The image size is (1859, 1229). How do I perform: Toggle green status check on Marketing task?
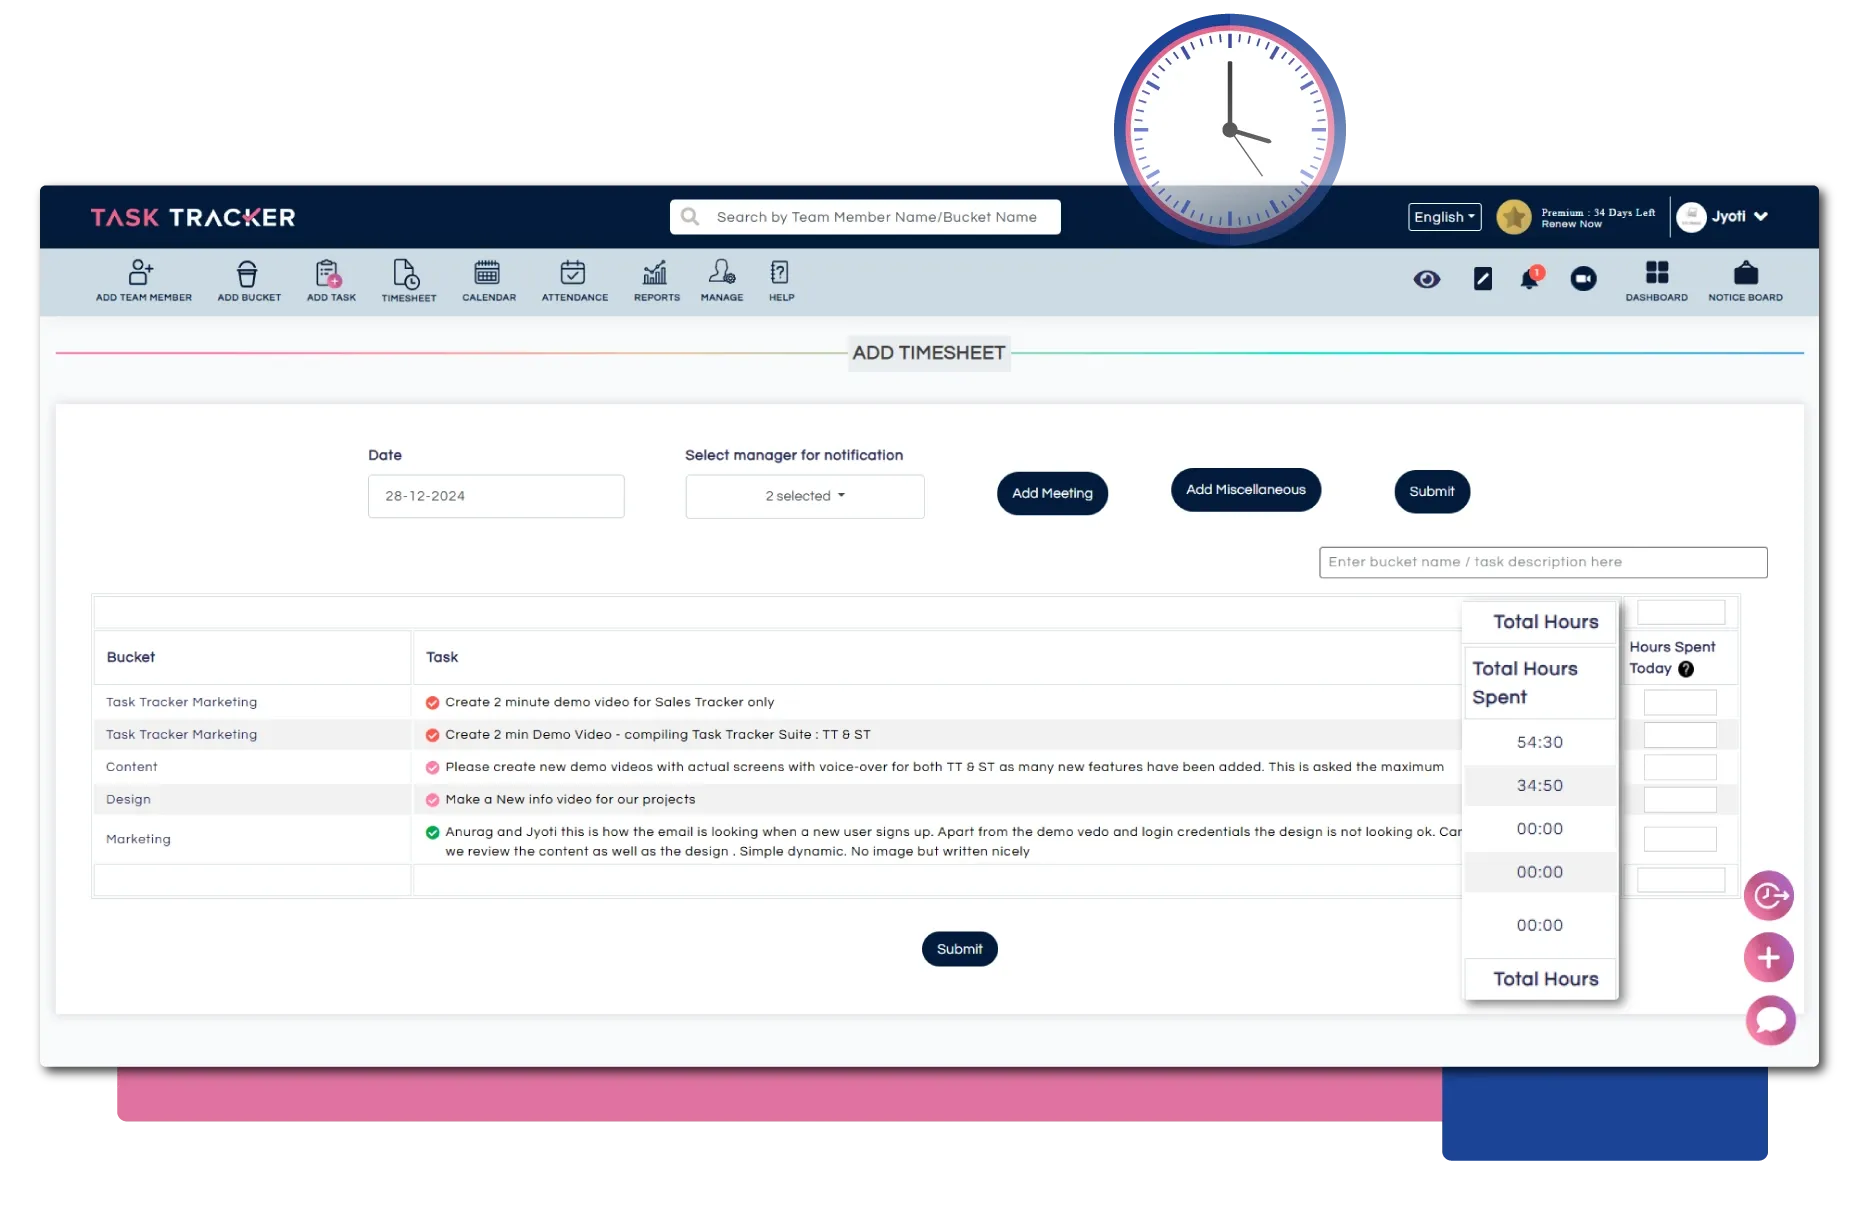pyautogui.click(x=432, y=832)
